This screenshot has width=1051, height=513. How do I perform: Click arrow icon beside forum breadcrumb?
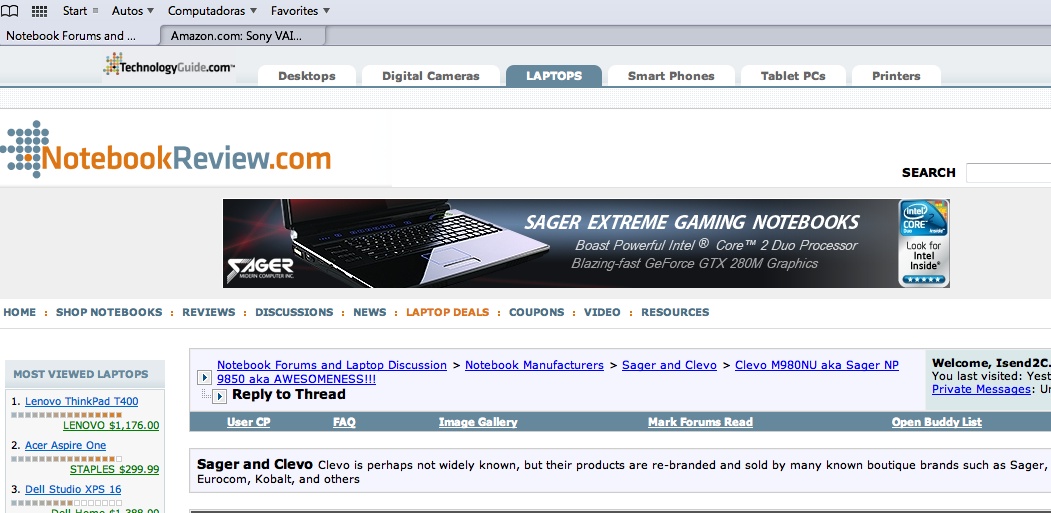coord(204,378)
